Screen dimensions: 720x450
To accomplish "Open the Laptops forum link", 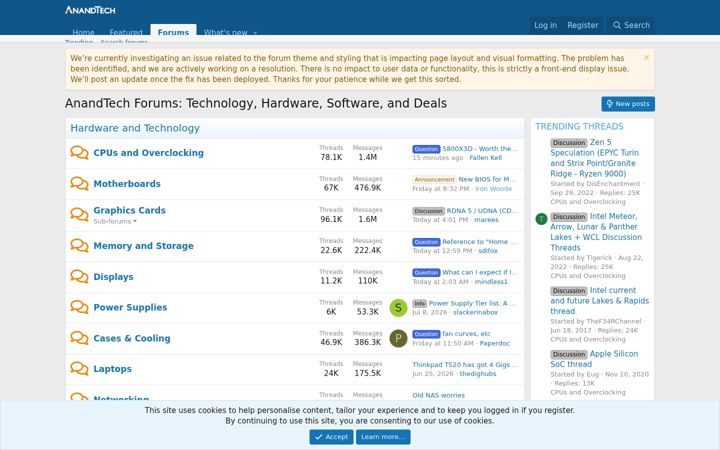I will (x=112, y=369).
